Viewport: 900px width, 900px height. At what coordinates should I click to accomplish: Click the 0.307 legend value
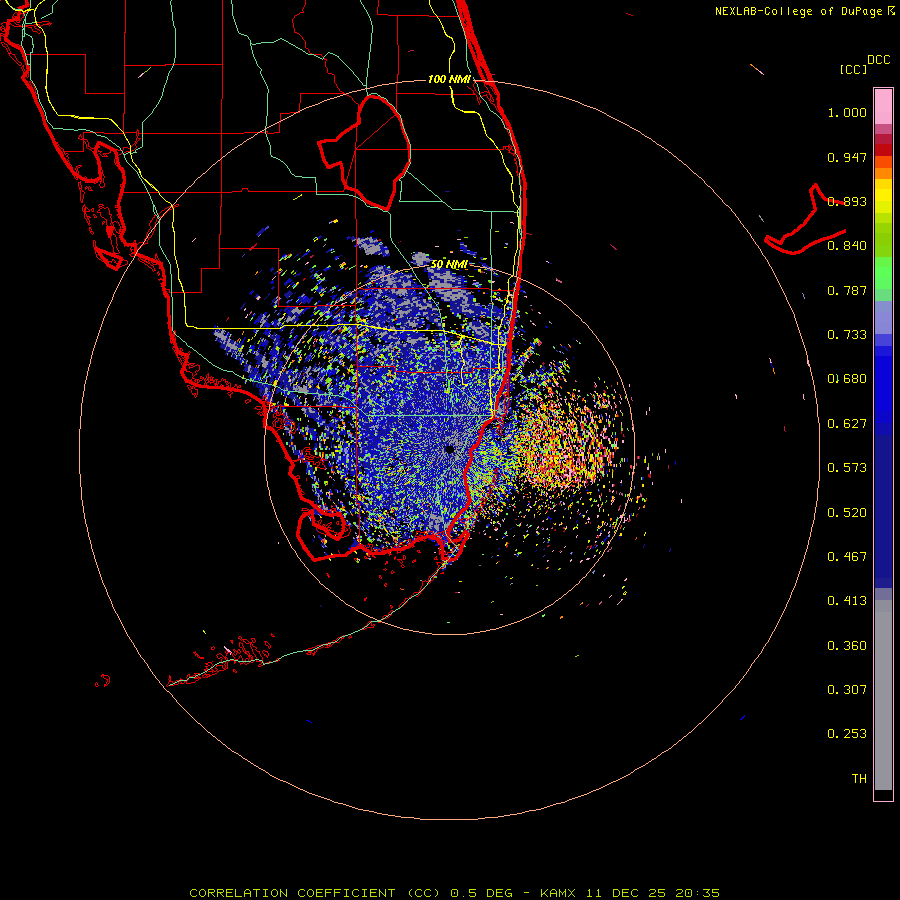(x=847, y=690)
